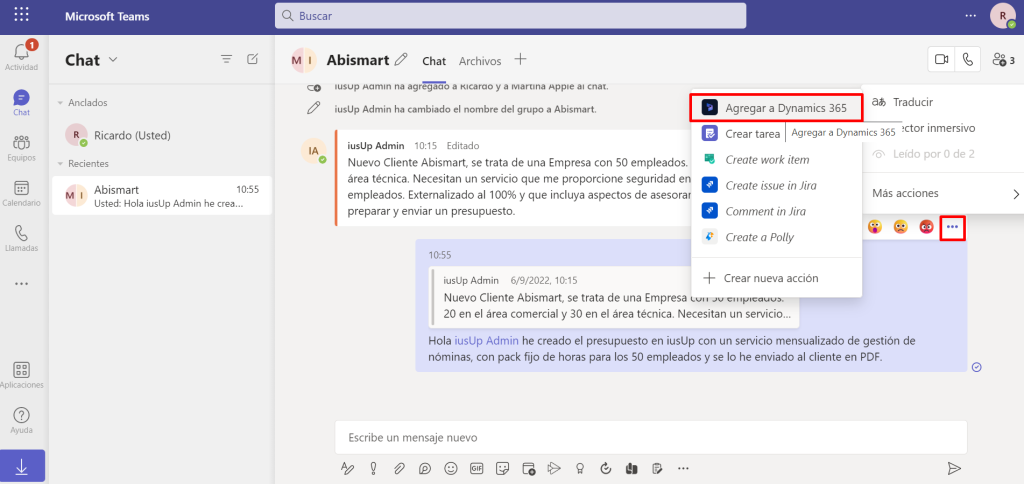Open settings ellipsis in top bar
1024x484 pixels.
[x=971, y=15]
